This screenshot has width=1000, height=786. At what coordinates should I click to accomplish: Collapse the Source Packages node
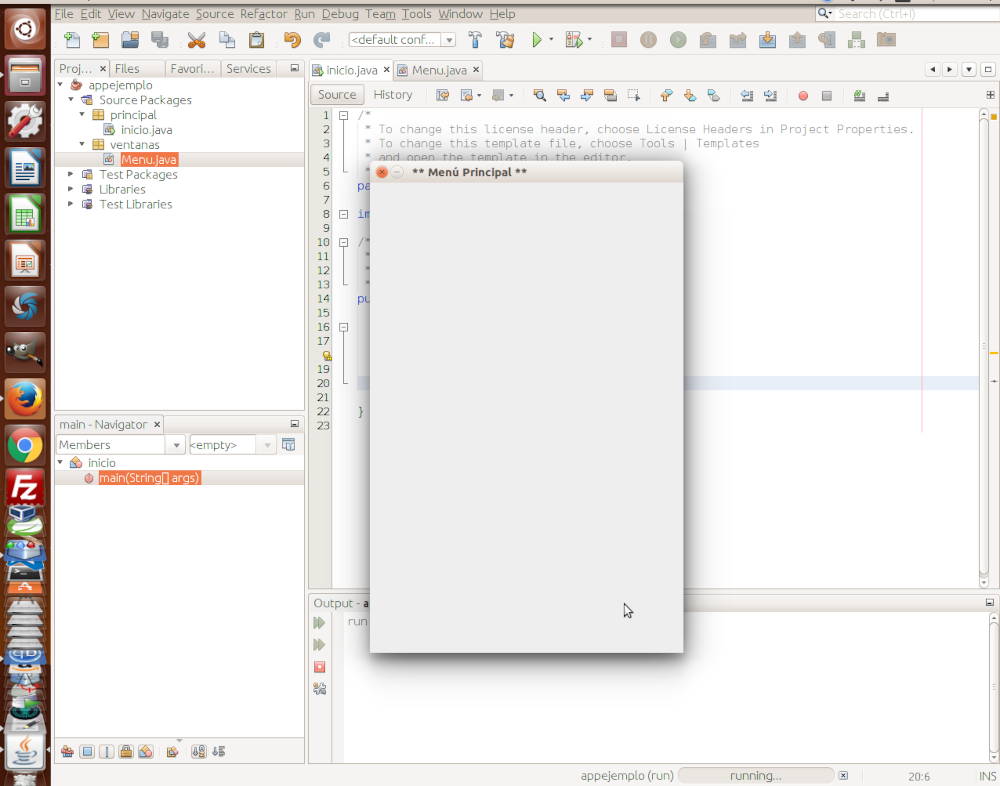pyautogui.click(x=70, y=99)
